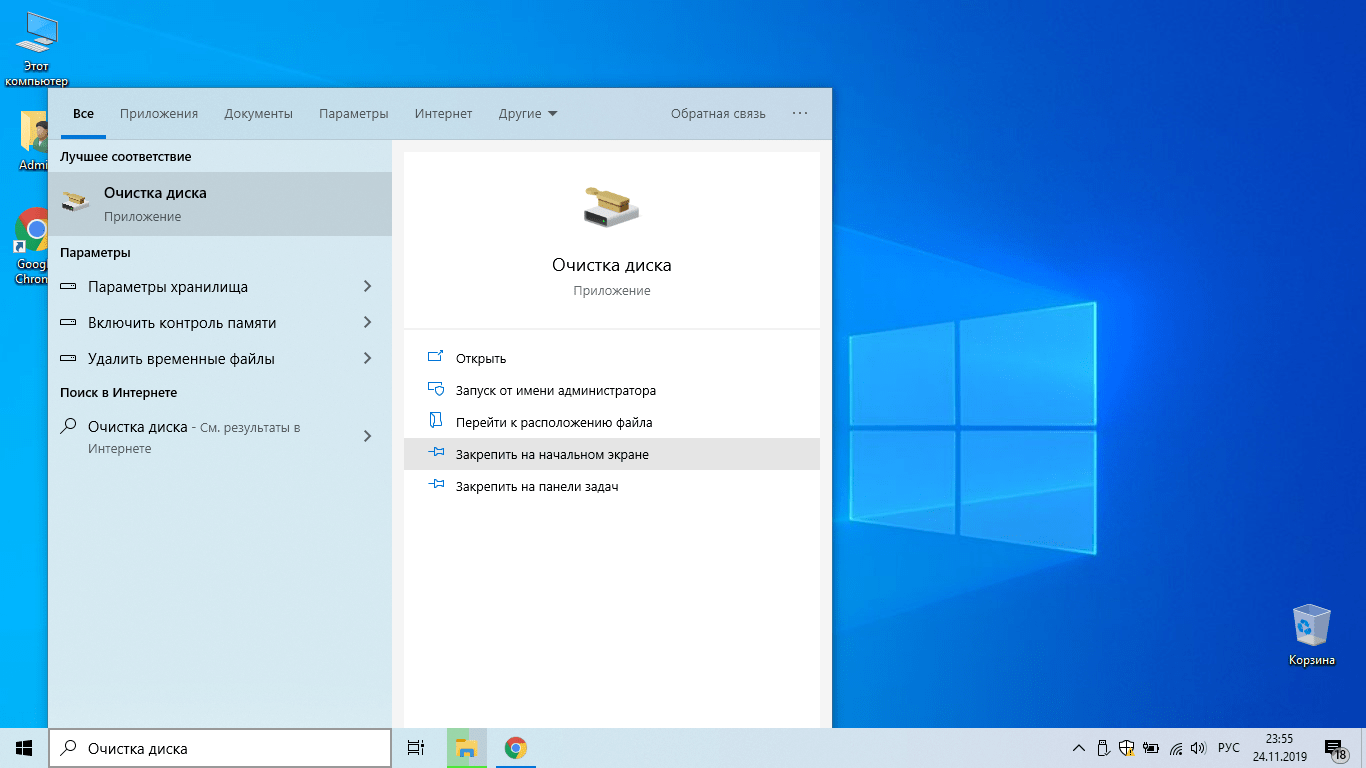Viewport: 1366px width, 768px height.
Task: Show hidden system tray icons
Action: [x=1078, y=748]
